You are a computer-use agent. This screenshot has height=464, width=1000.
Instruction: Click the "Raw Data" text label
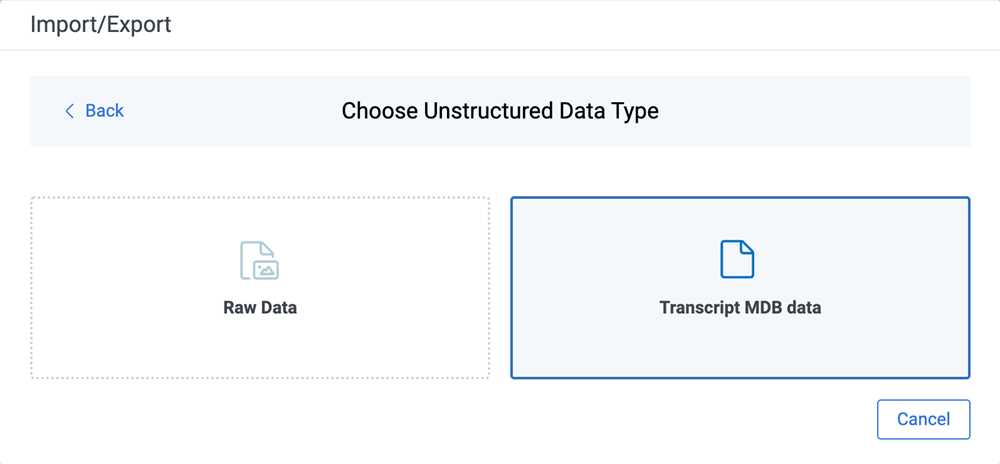(x=260, y=308)
